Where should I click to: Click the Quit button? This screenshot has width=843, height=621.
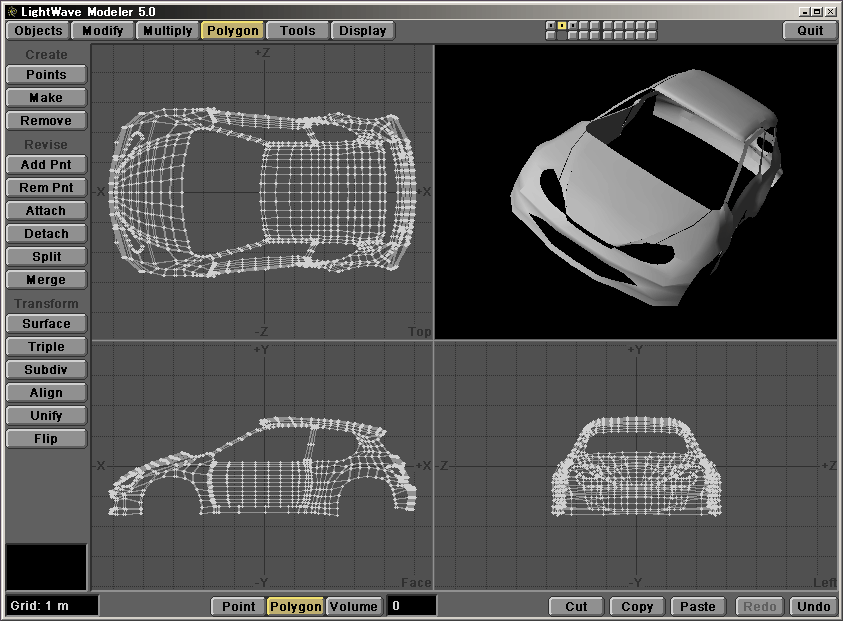coord(810,30)
